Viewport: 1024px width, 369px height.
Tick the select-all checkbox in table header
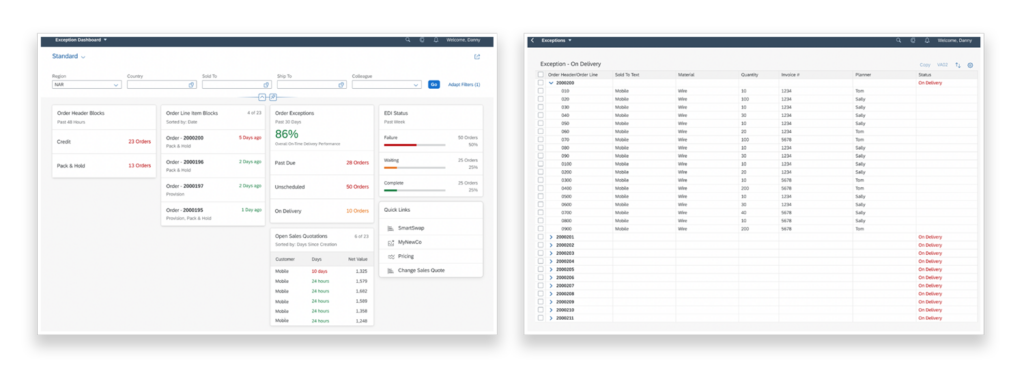tap(540, 75)
